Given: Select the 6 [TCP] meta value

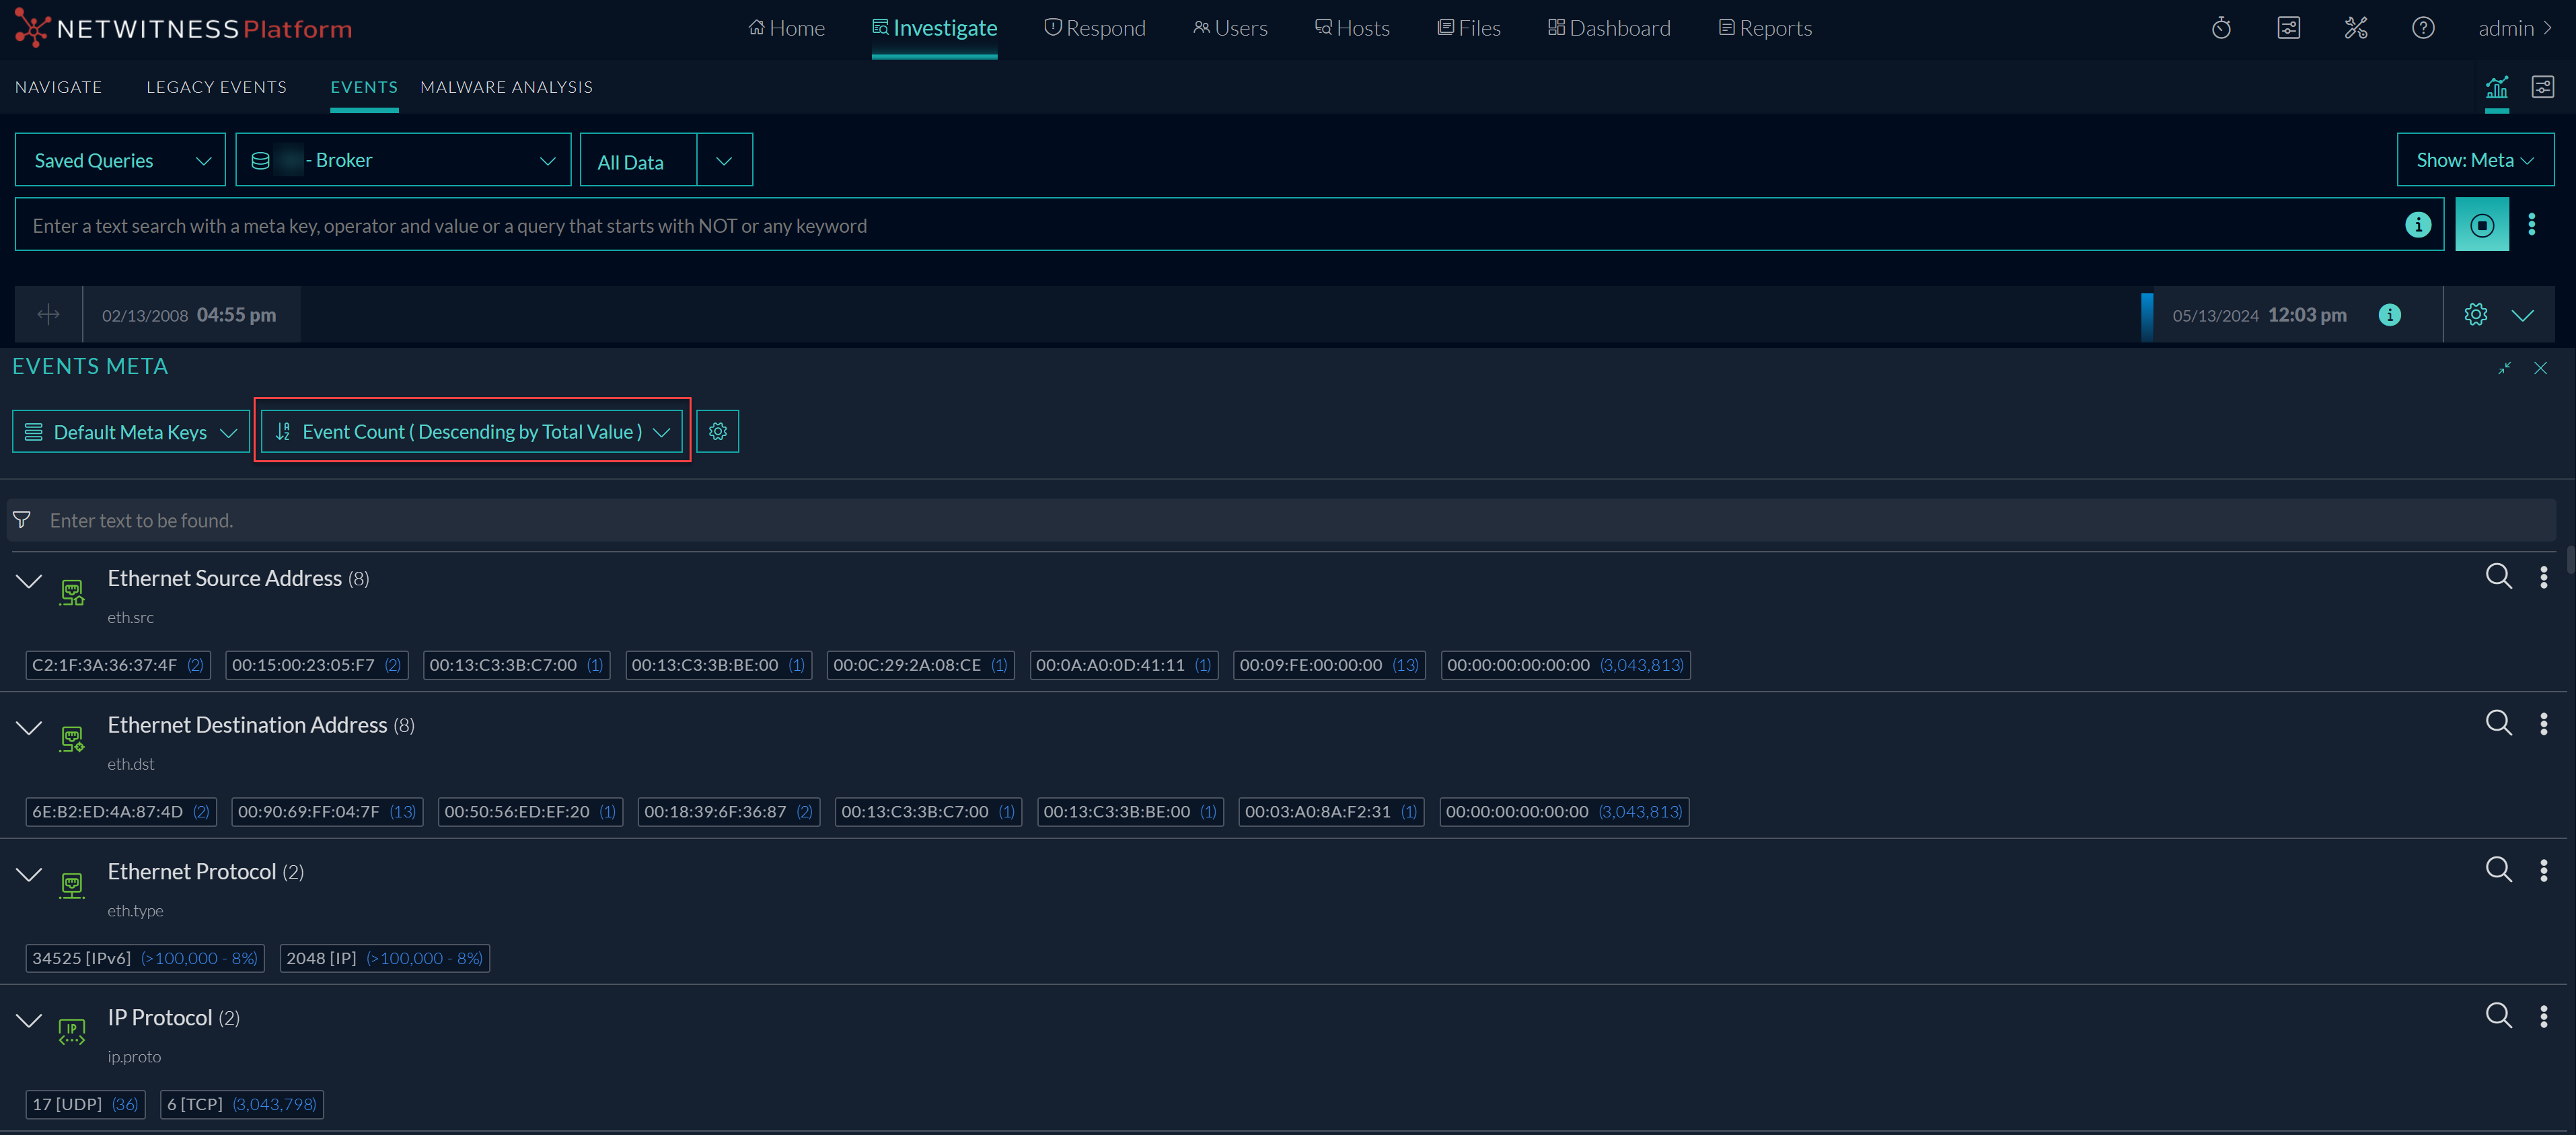Looking at the screenshot, I should (195, 1104).
